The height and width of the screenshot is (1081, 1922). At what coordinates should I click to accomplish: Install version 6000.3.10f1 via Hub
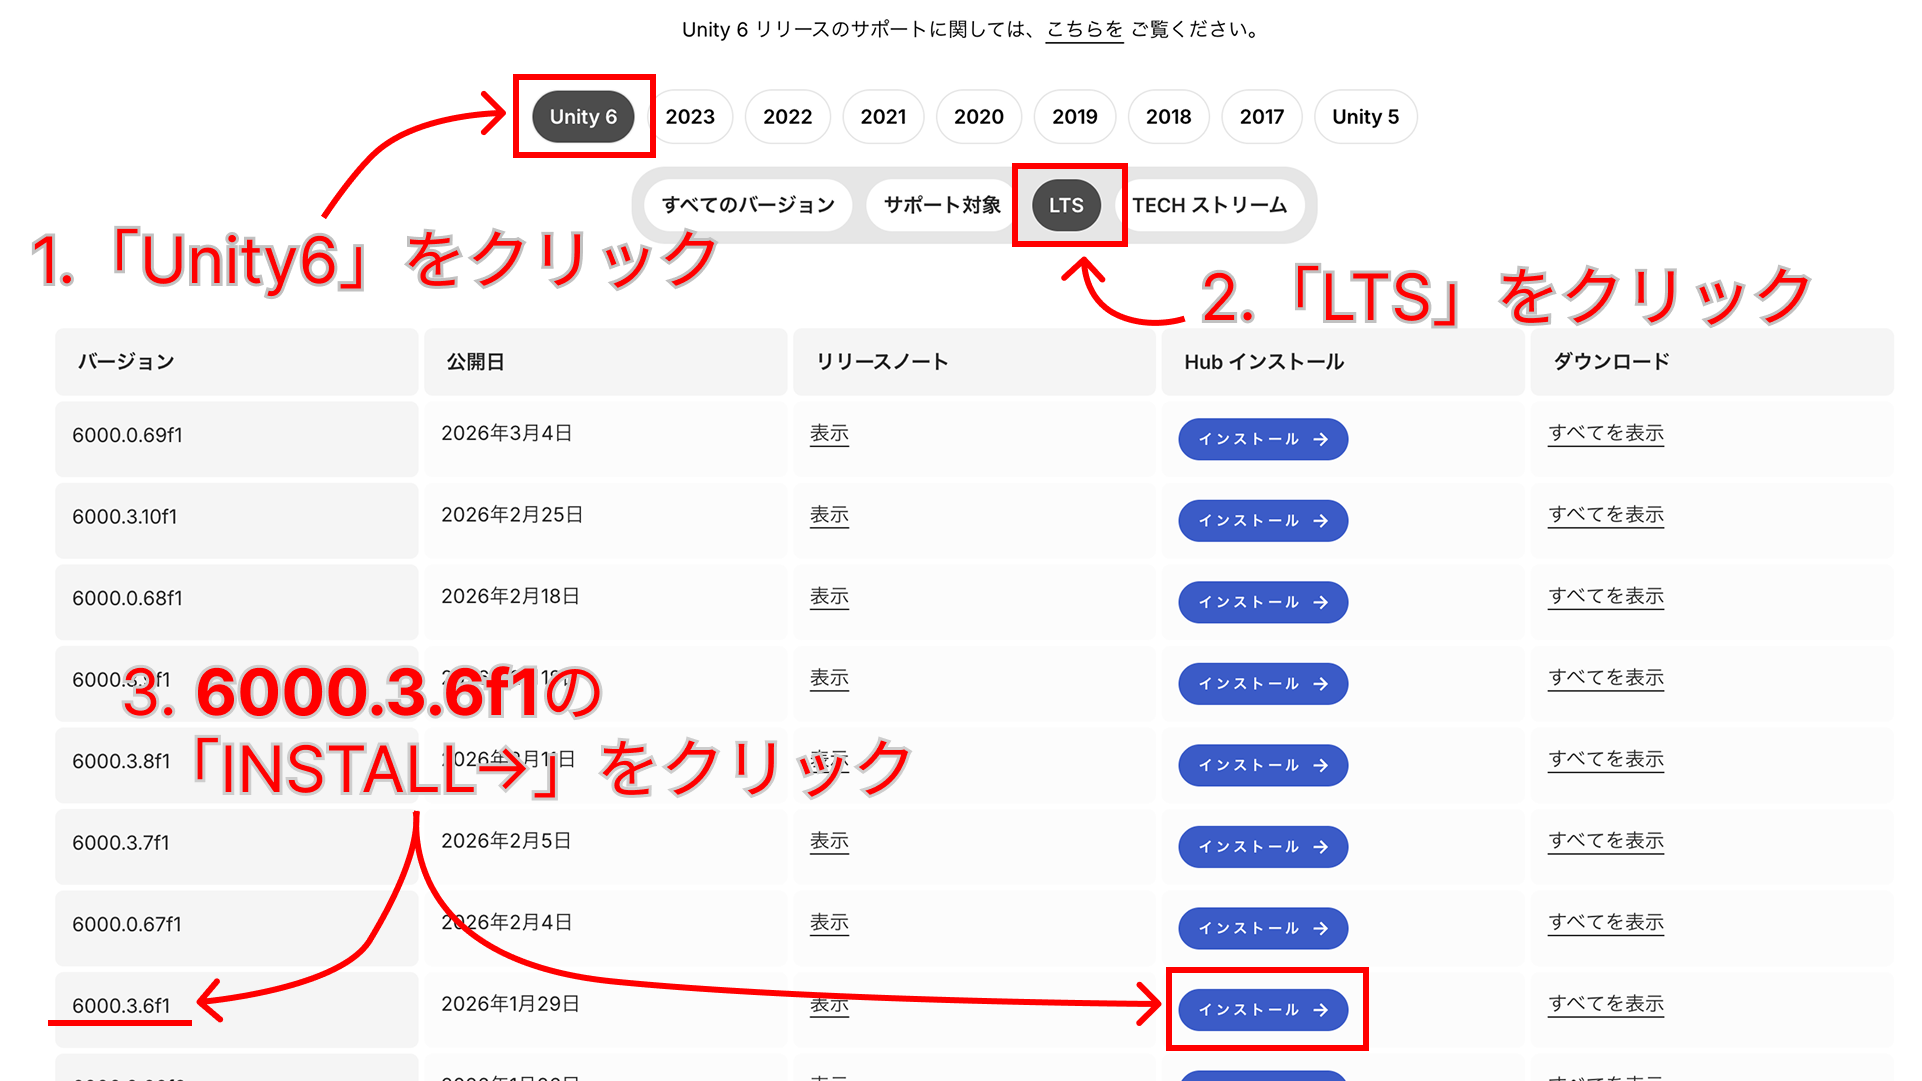1262,521
